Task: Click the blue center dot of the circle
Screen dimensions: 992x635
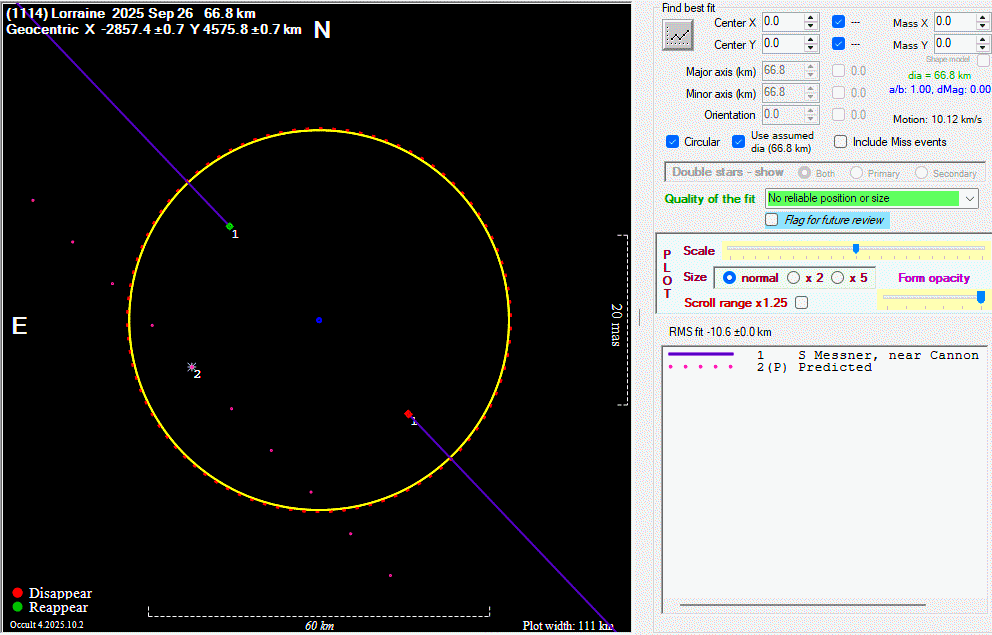Action: 319,320
